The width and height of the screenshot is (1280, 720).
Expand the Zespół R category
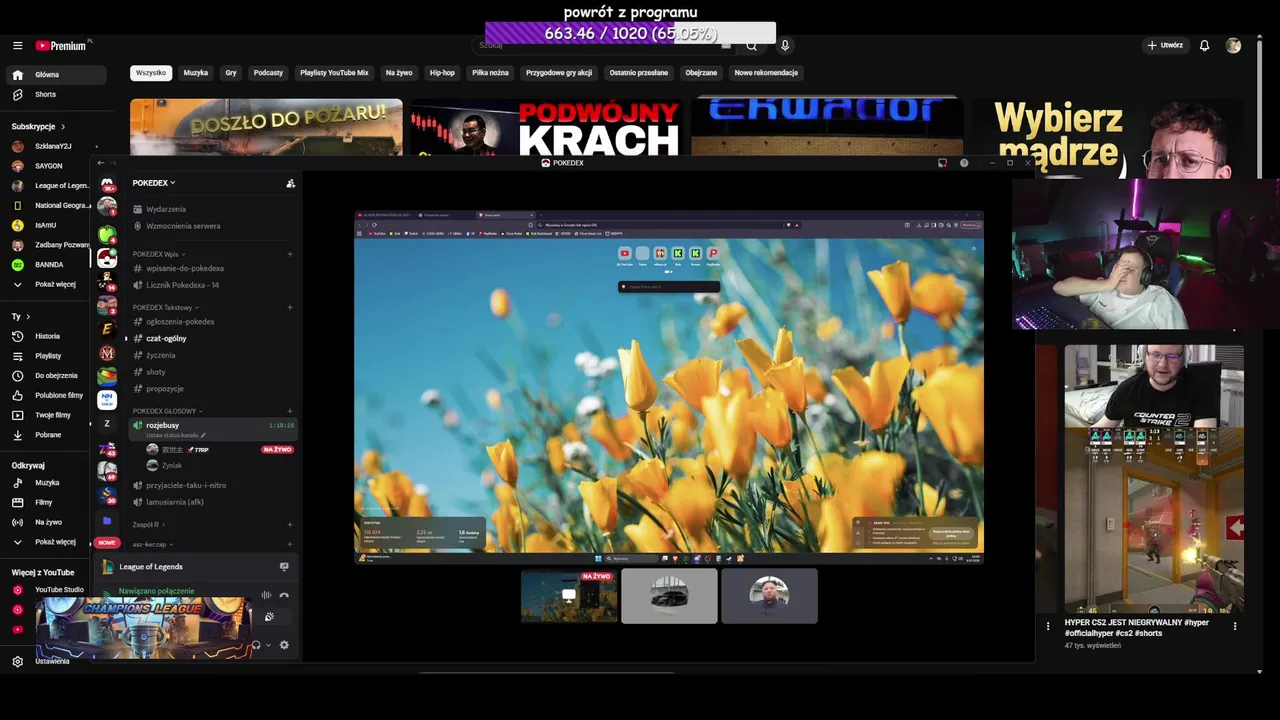(x=148, y=524)
